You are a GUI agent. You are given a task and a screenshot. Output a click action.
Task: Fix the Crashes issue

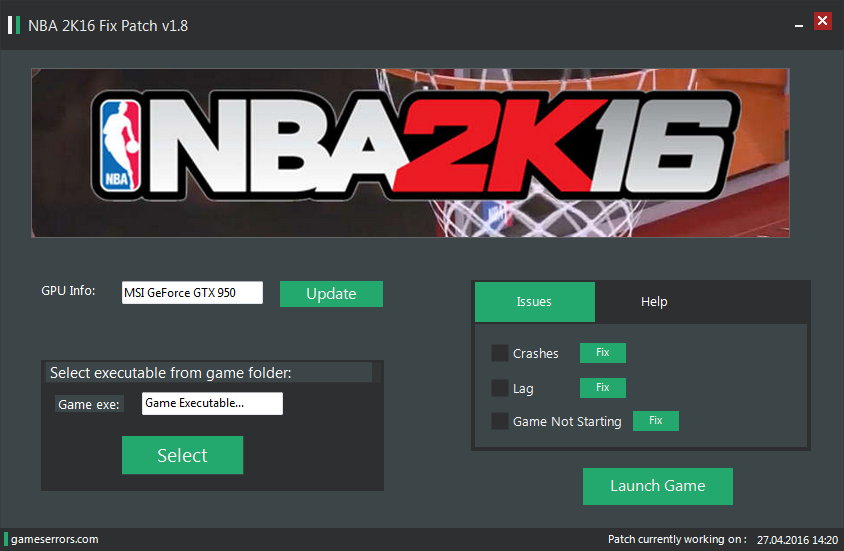point(603,353)
